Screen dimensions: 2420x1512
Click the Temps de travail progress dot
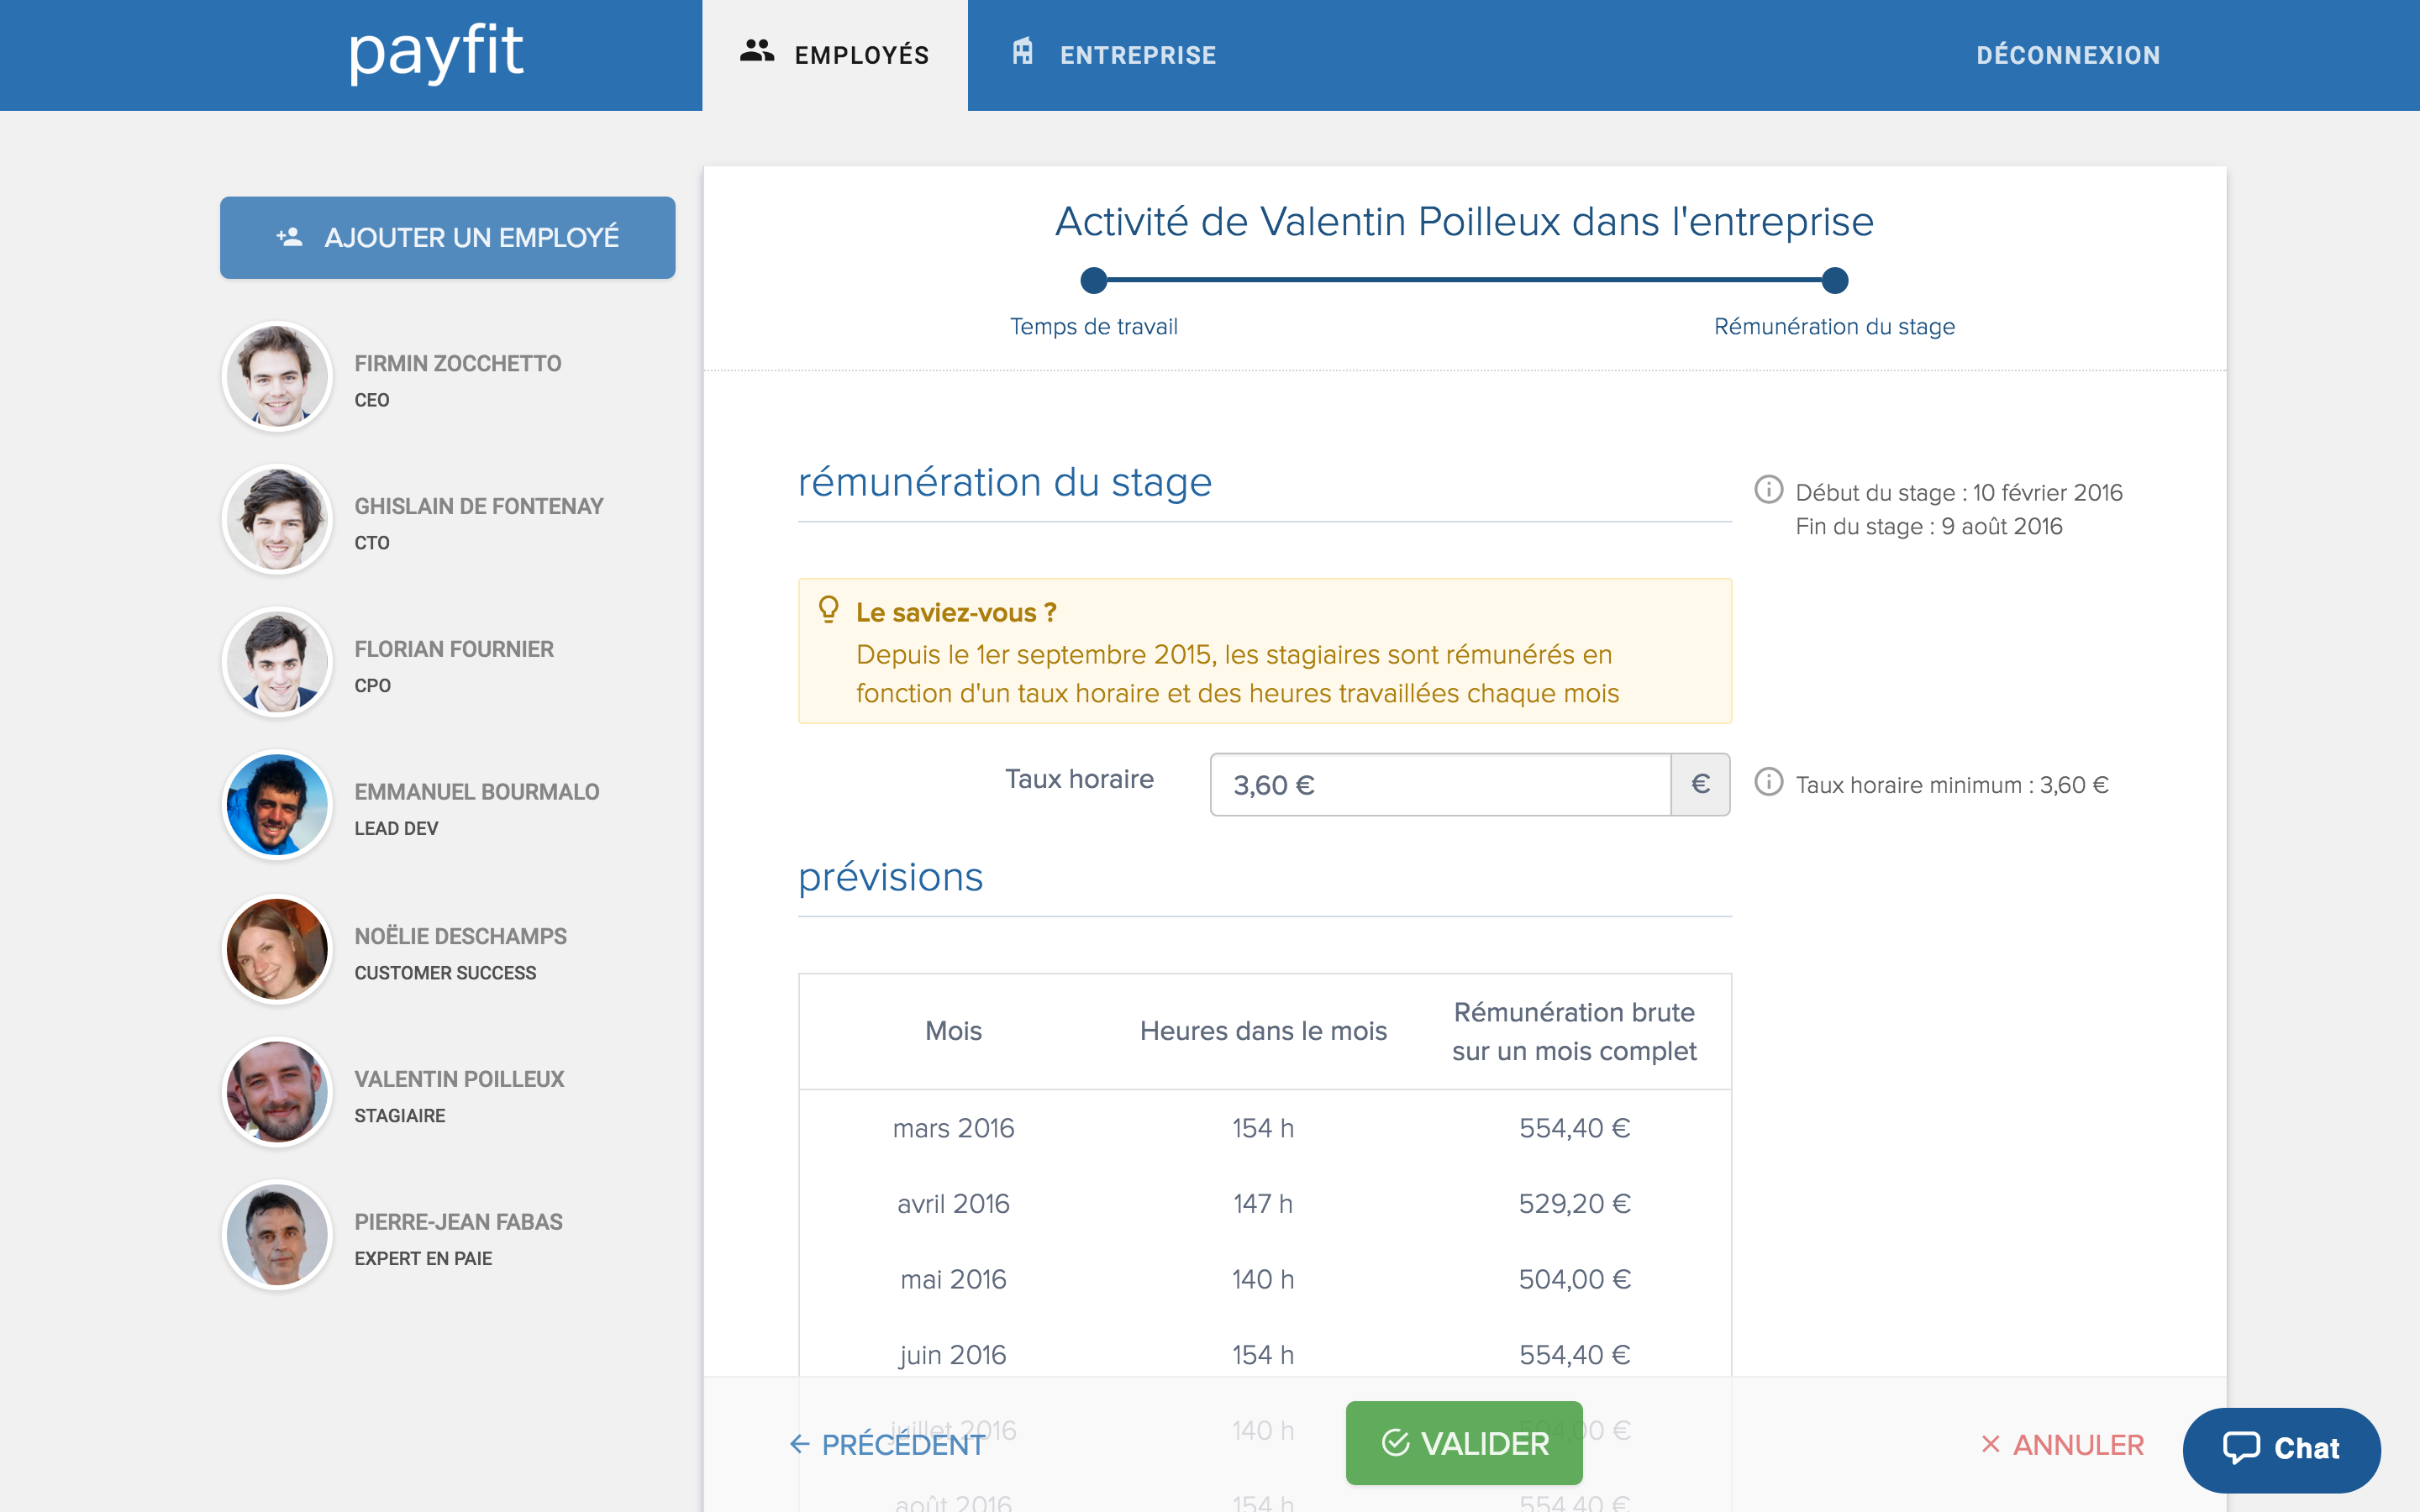(x=1094, y=281)
